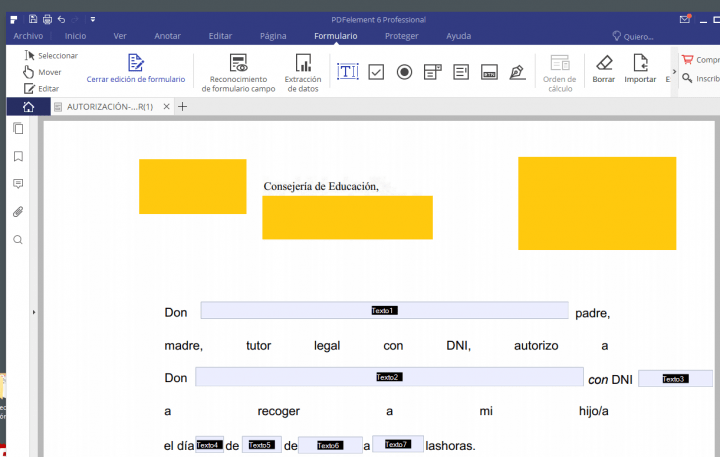Click the app logo icon in title bar
Viewport: 720px width, 457px height.
tap(14, 19)
